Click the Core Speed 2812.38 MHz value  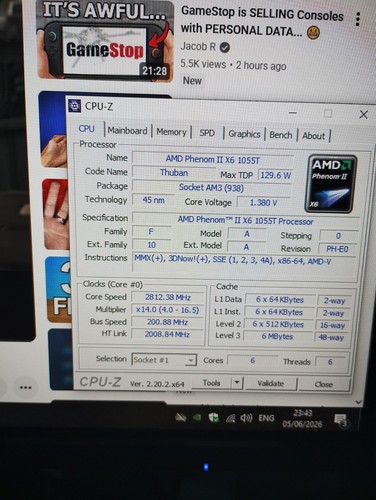(x=168, y=297)
